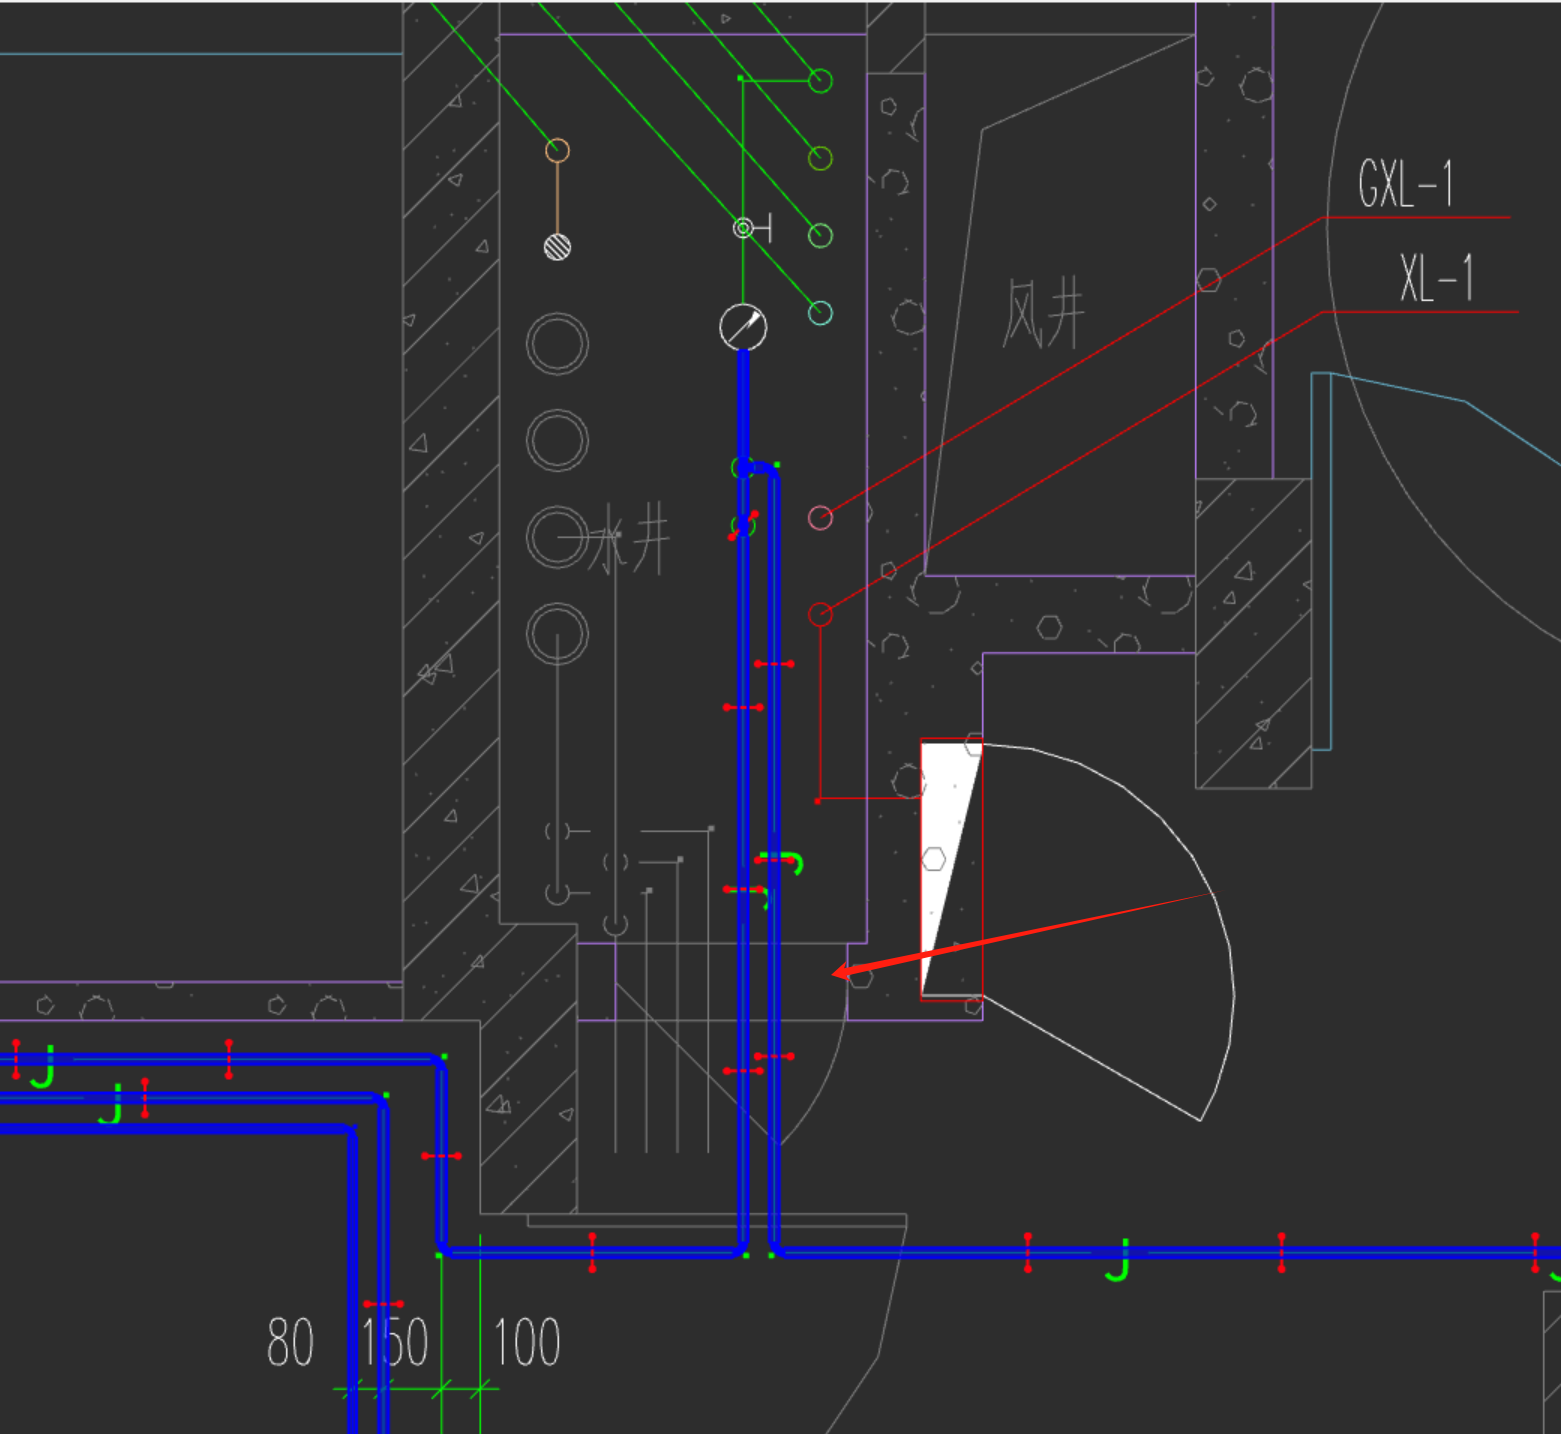Image resolution: width=1561 pixels, height=1434 pixels.
Task: Select the hatched circle below orange riser
Action: pos(557,246)
